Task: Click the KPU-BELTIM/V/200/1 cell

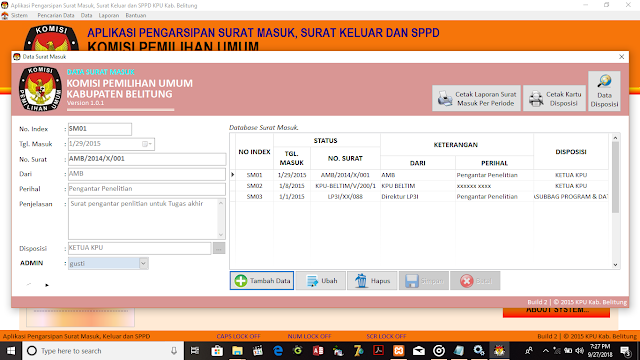Action: click(345, 186)
